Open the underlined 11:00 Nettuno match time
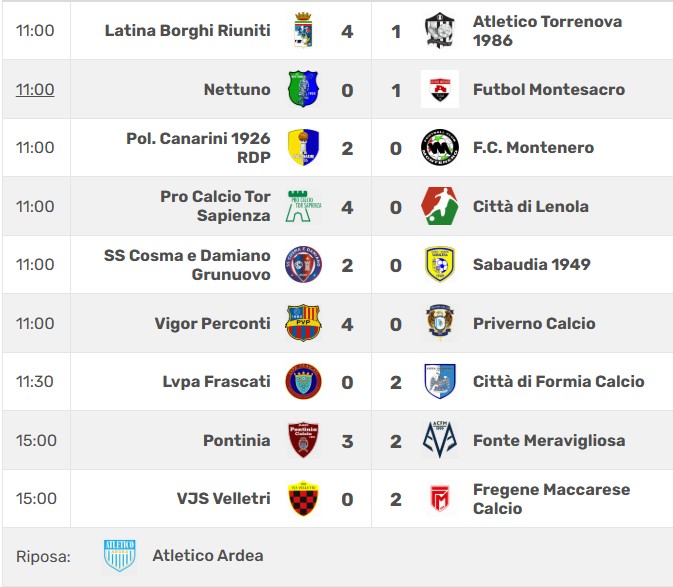 (35, 89)
